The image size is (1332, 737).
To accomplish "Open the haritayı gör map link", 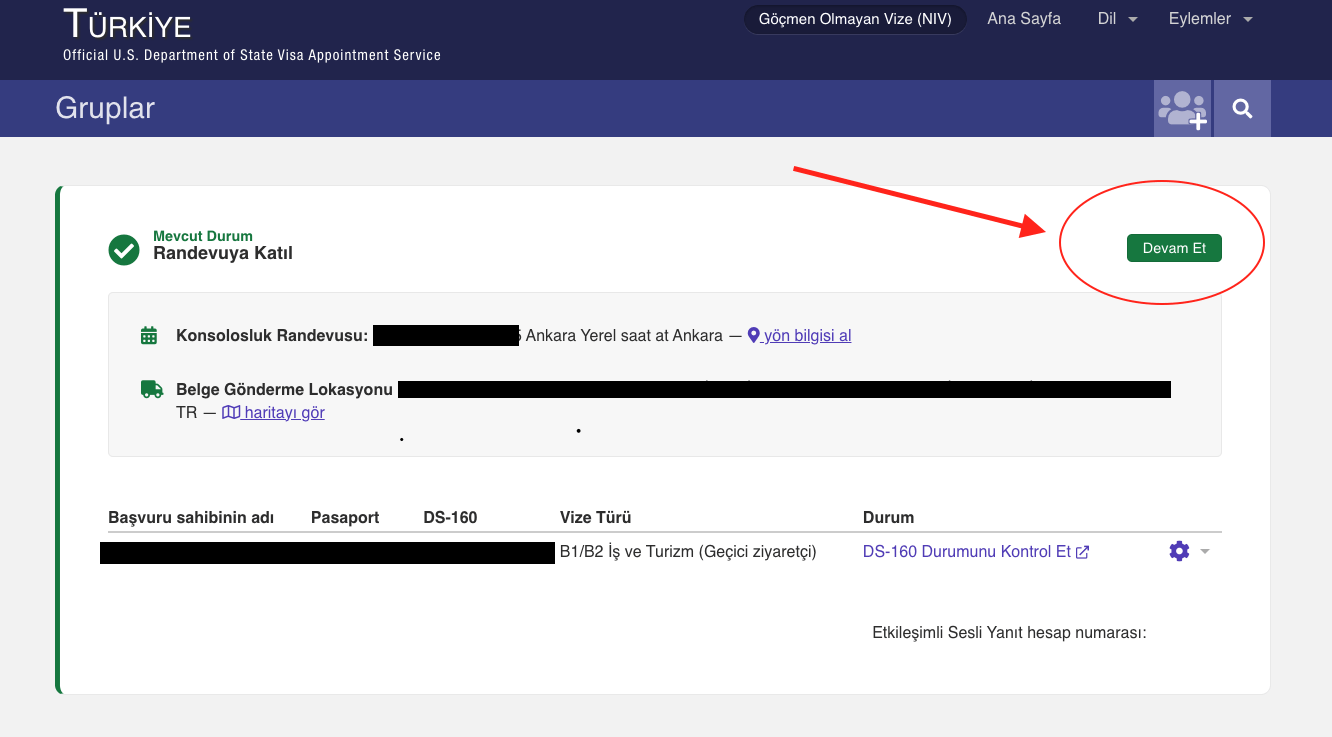I will [x=284, y=412].
